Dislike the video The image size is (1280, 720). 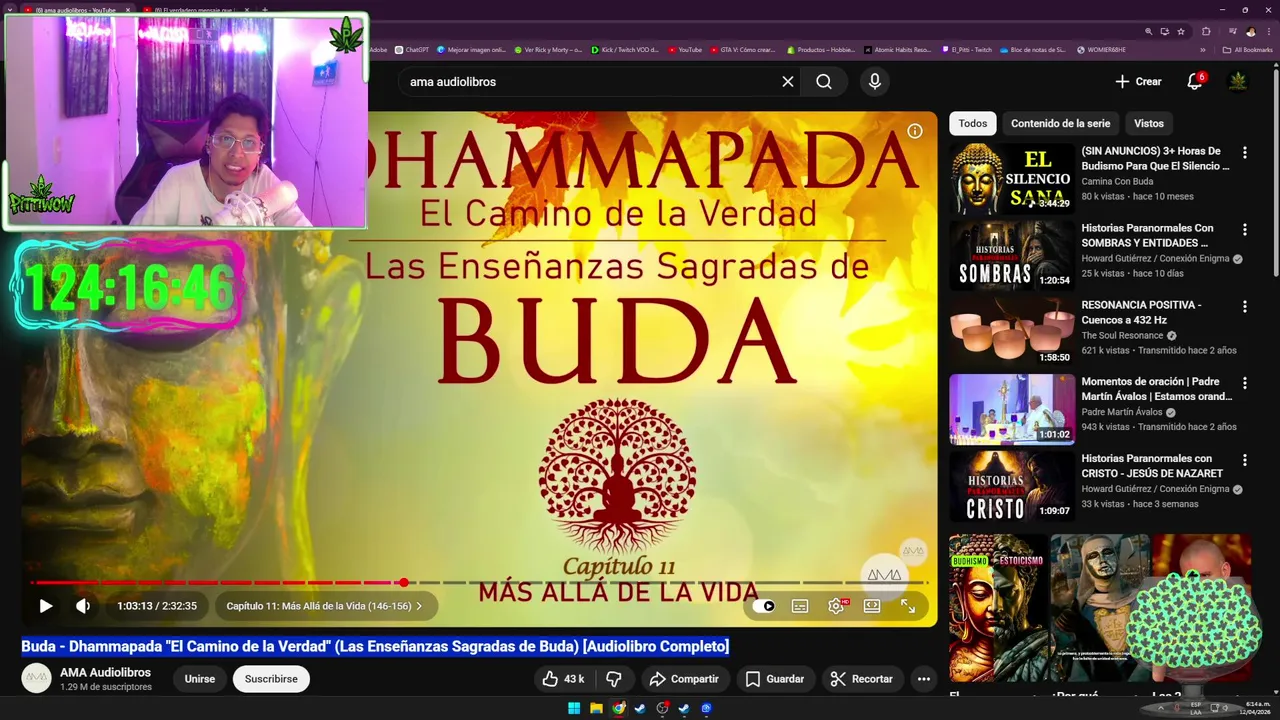pyautogui.click(x=614, y=679)
